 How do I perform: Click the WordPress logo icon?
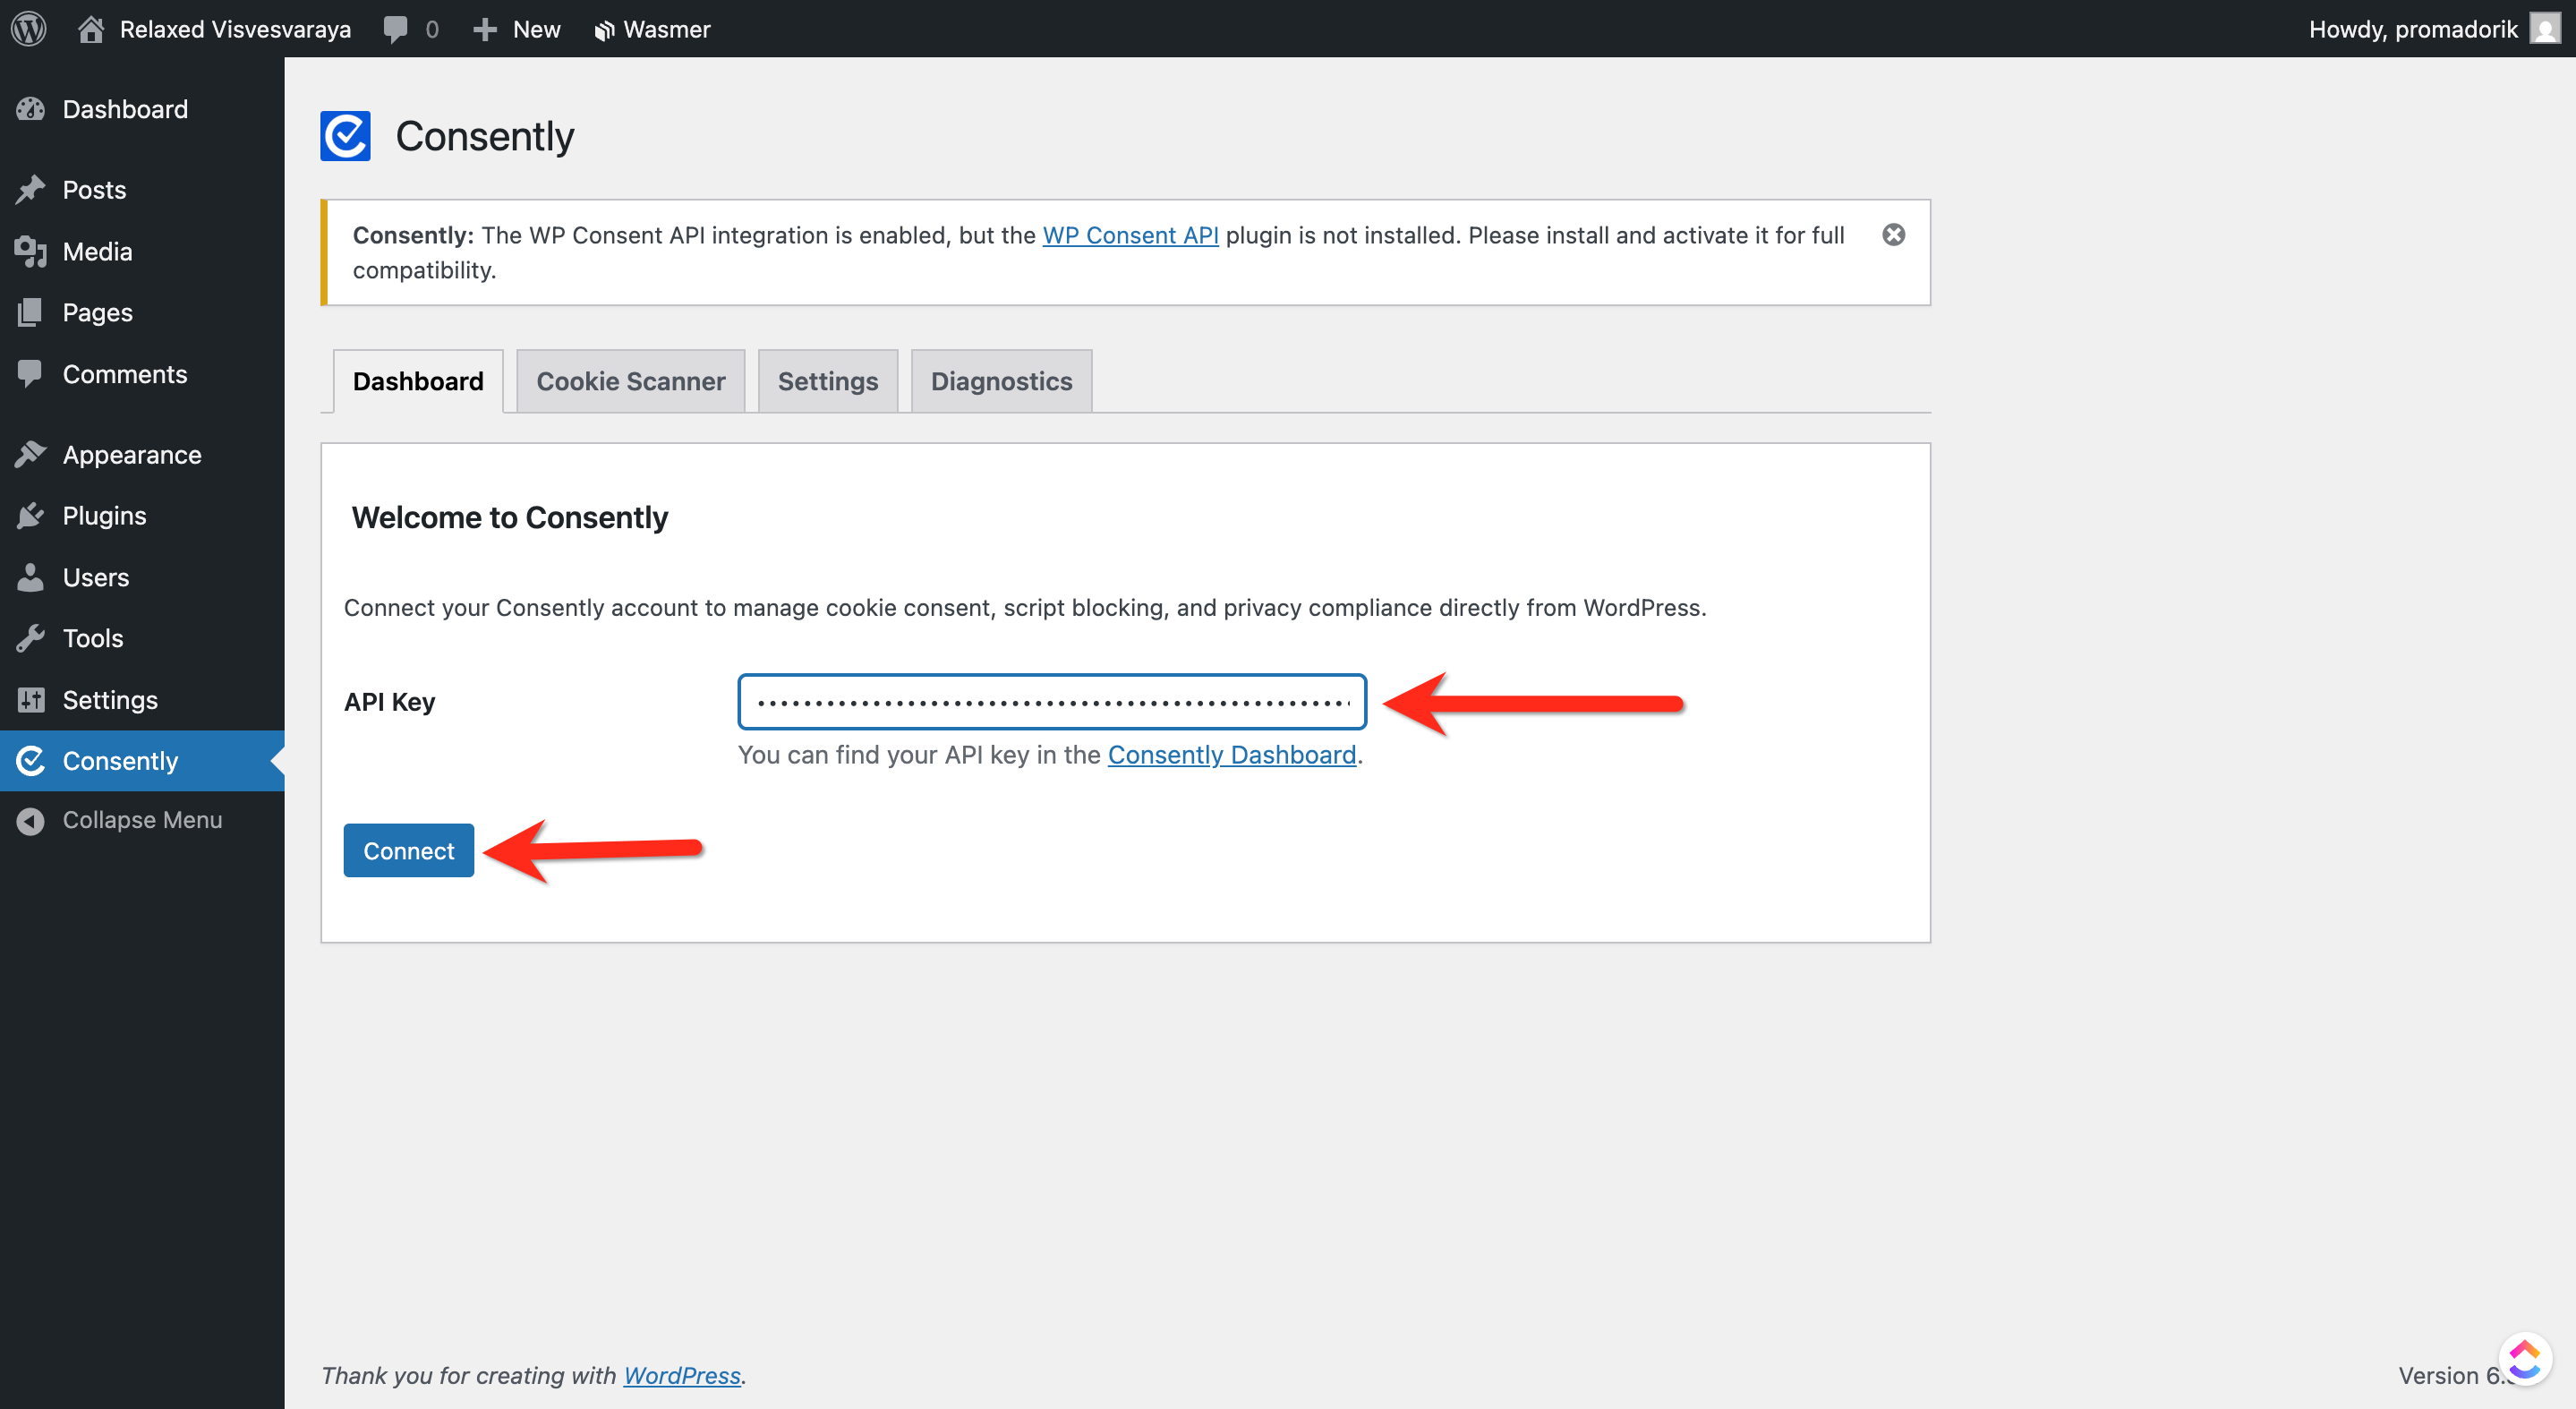tap(29, 28)
